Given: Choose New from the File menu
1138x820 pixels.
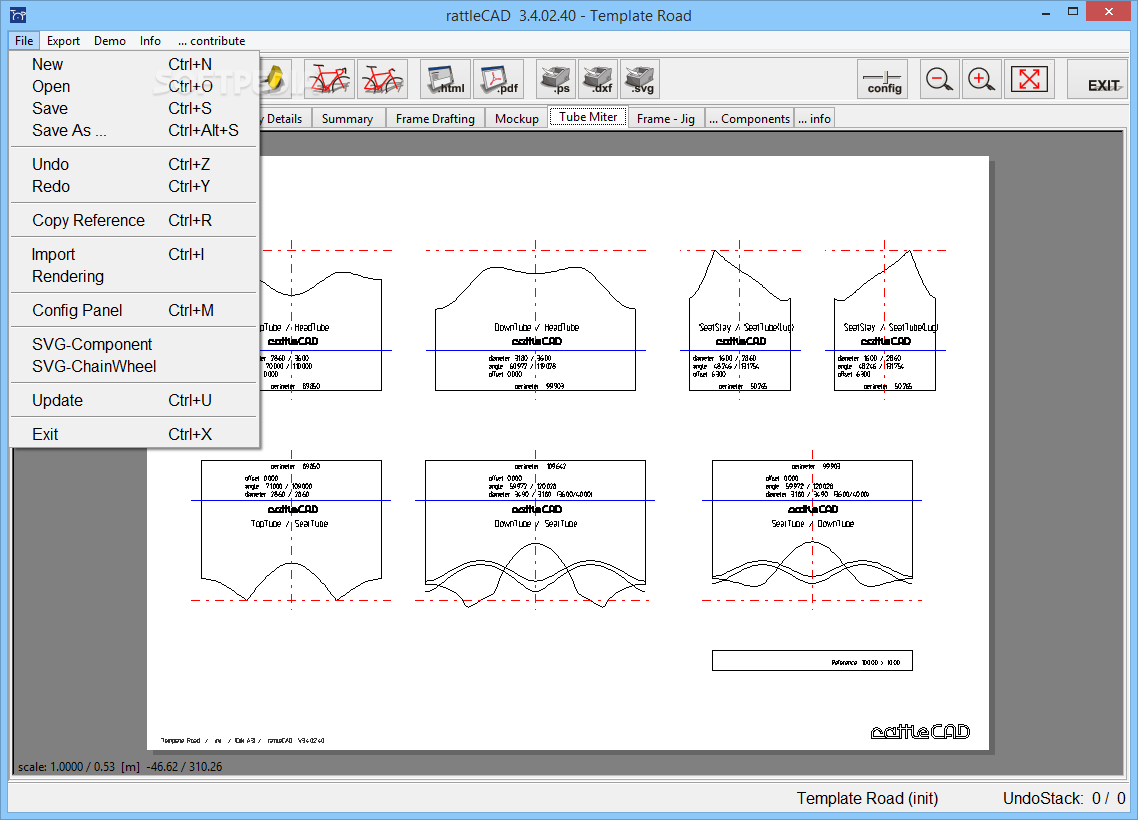Looking at the screenshot, I should pos(134,65).
